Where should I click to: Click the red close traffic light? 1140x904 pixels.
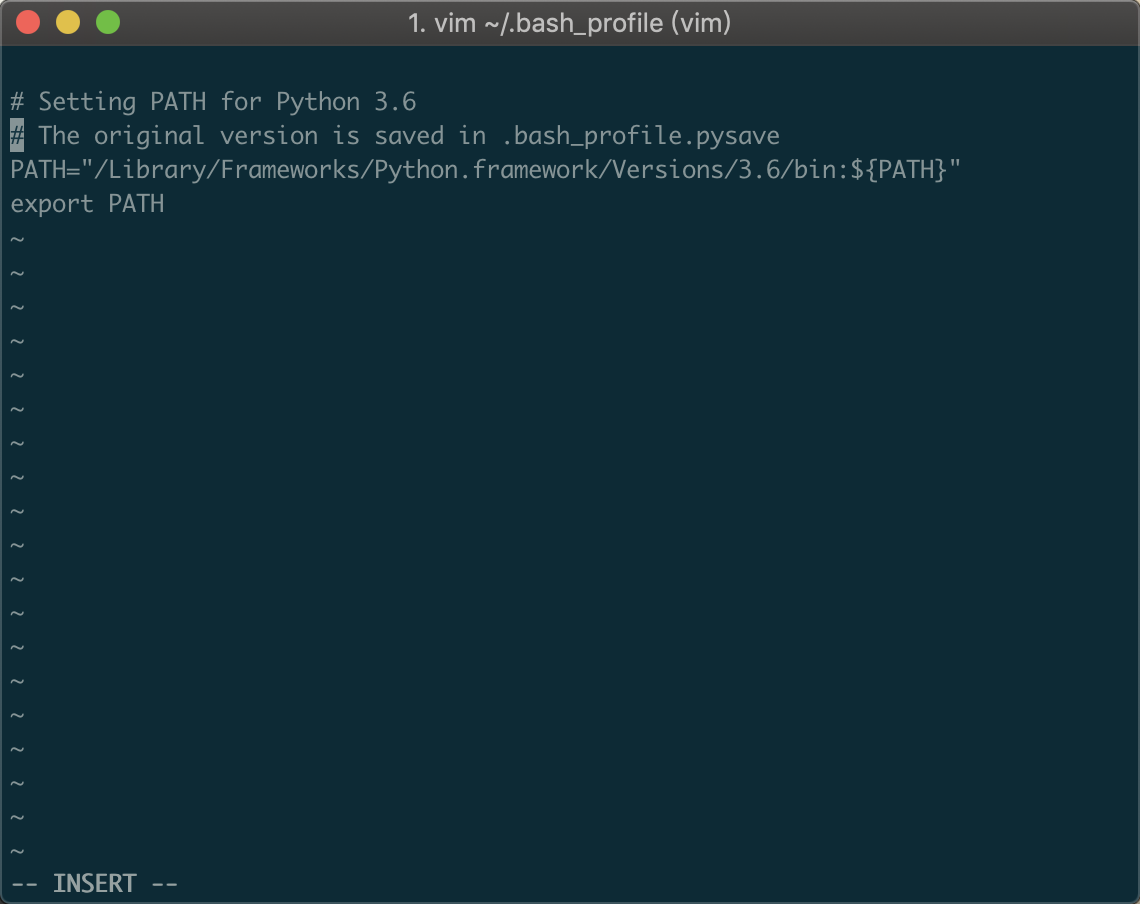point(28,21)
